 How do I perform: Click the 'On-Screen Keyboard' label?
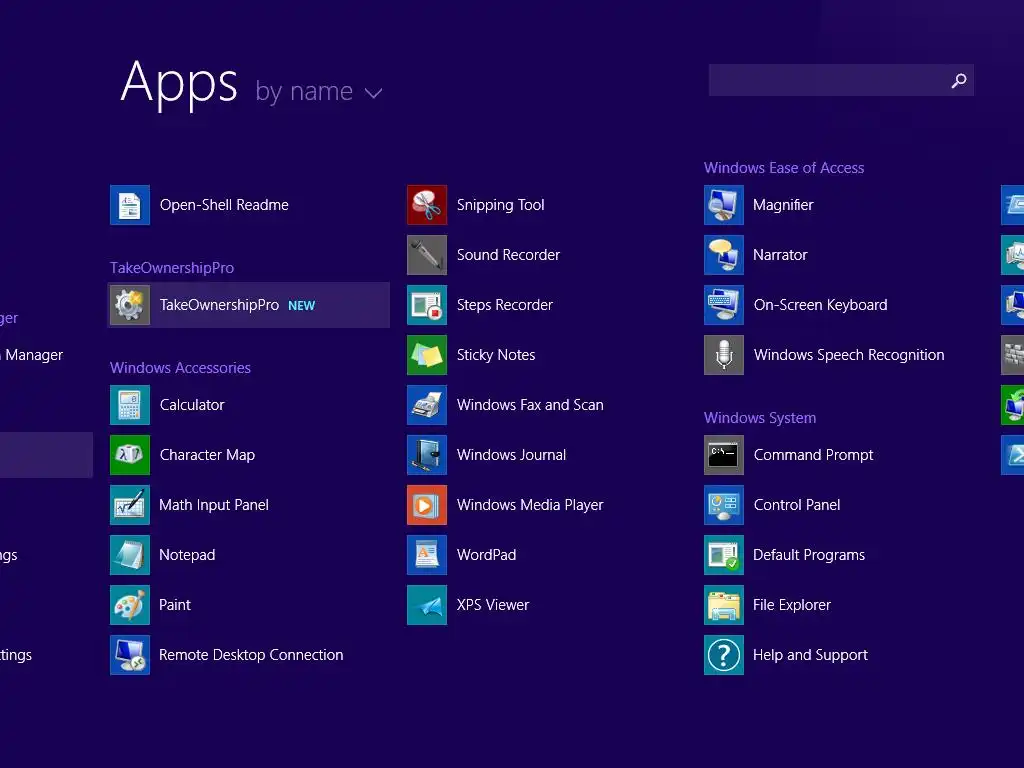point(820,305)
